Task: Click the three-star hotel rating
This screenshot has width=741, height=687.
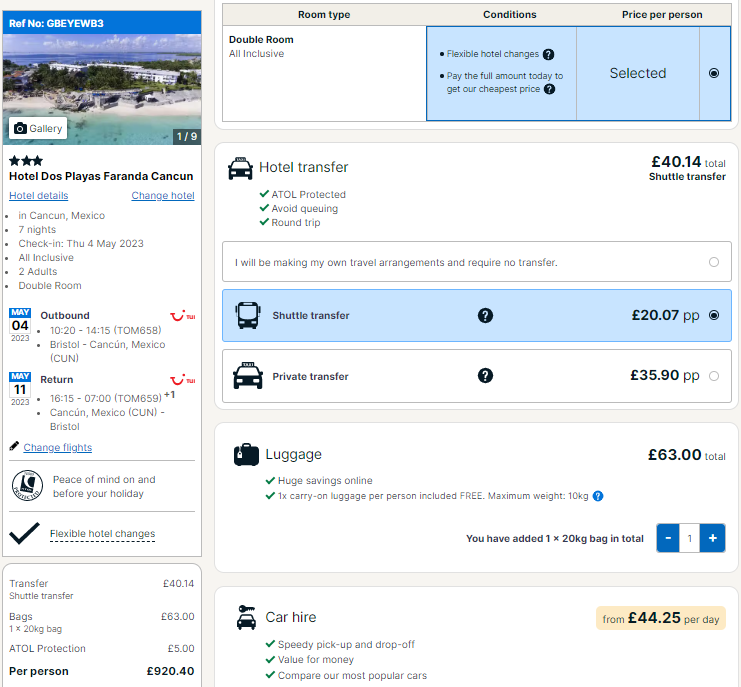Action: tap(26, 161)
